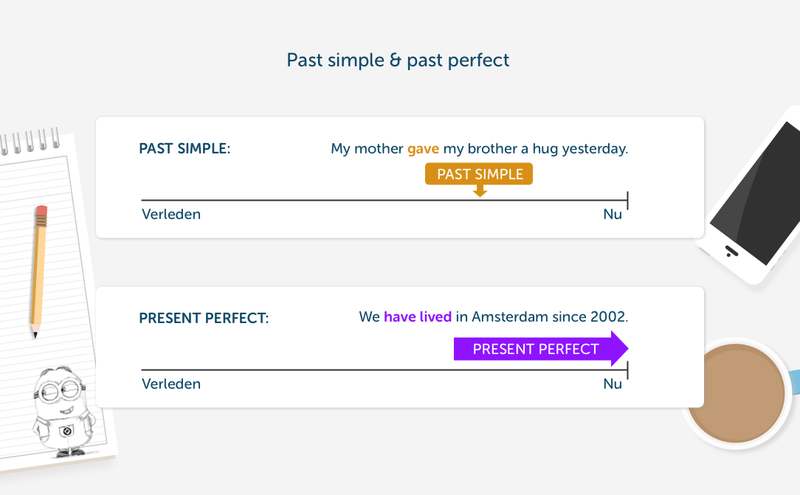
Task: Click 'Verleden' label on past simple timeline
Action: (x=171, y=214)
